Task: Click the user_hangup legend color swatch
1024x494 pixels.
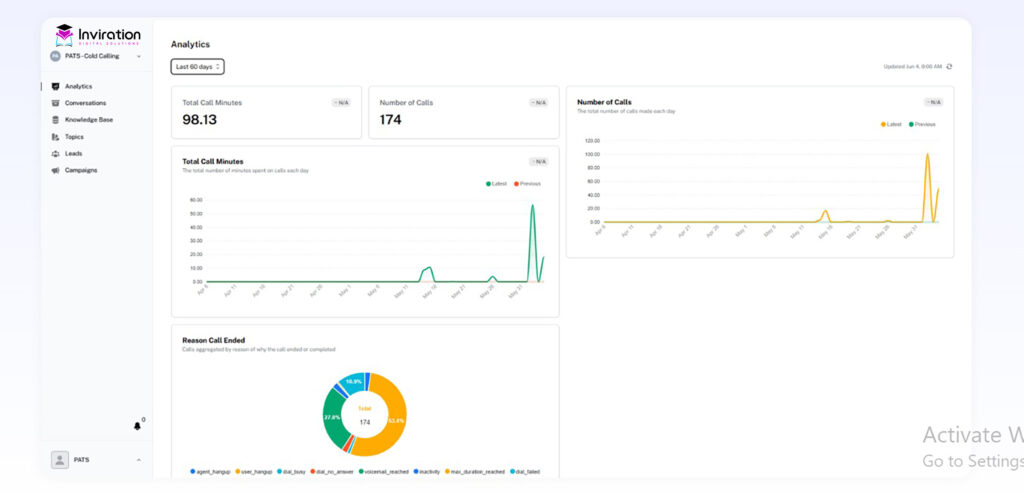Action: click(237, 472)
